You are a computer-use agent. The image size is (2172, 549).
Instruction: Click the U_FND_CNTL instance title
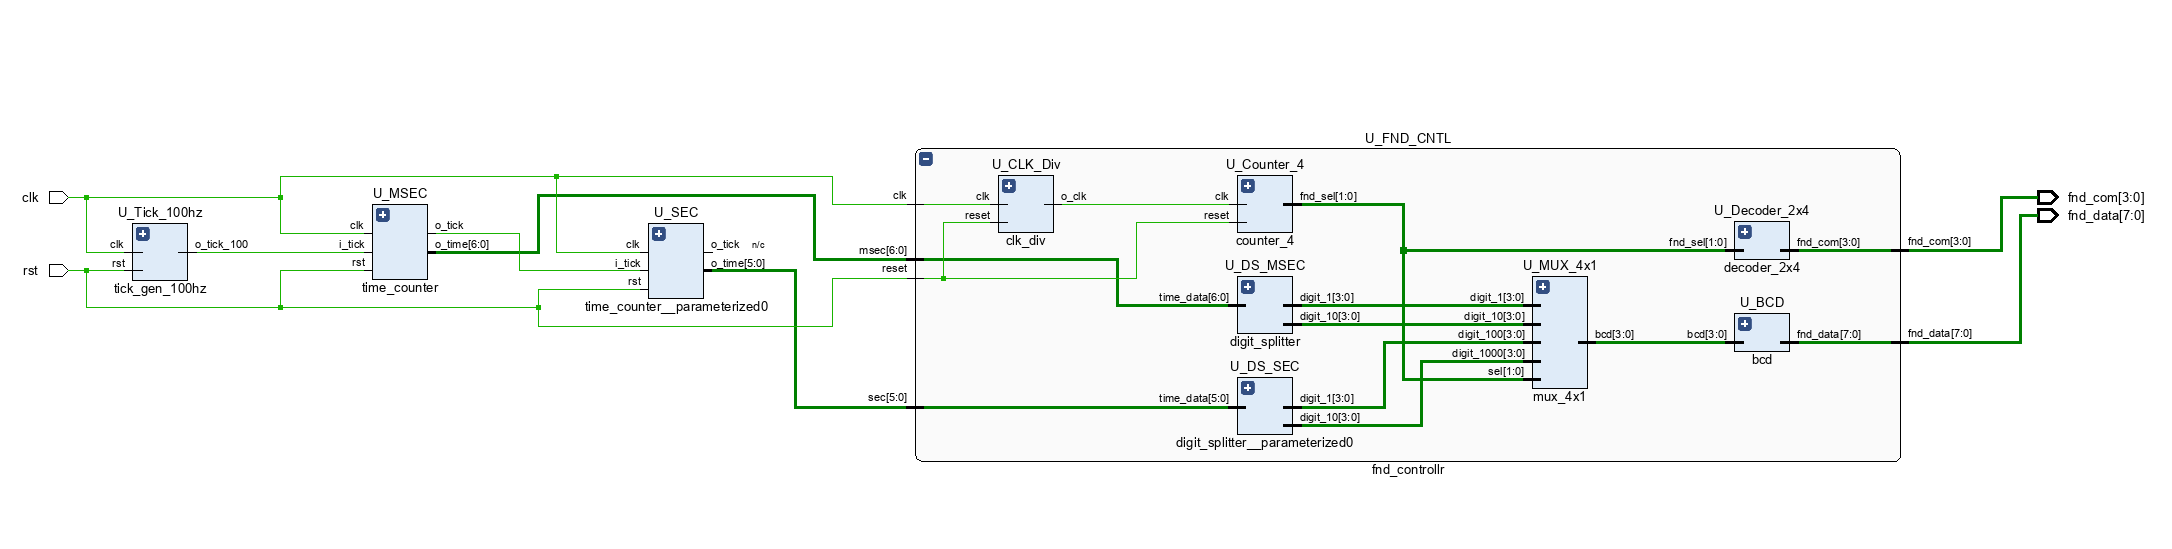tap(1408, 138)
